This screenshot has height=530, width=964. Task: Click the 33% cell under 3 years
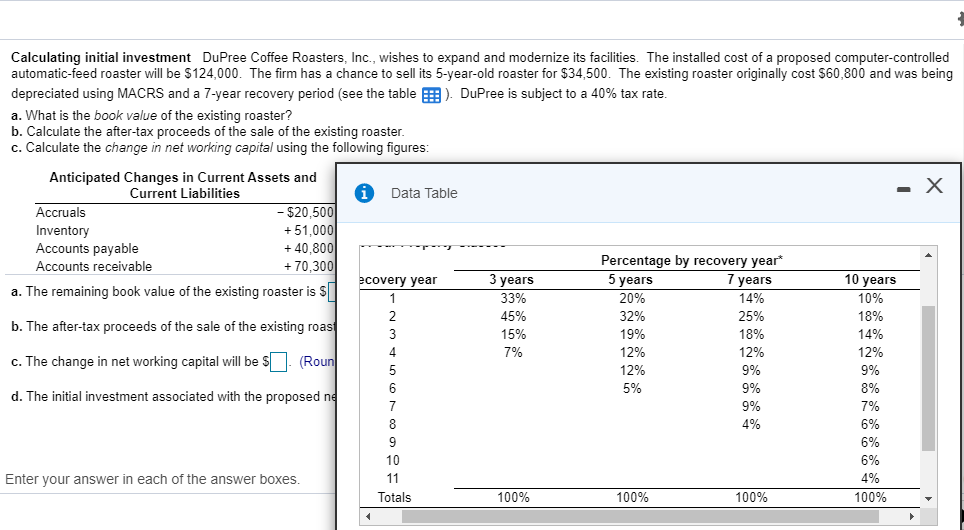tap(513, 299)
